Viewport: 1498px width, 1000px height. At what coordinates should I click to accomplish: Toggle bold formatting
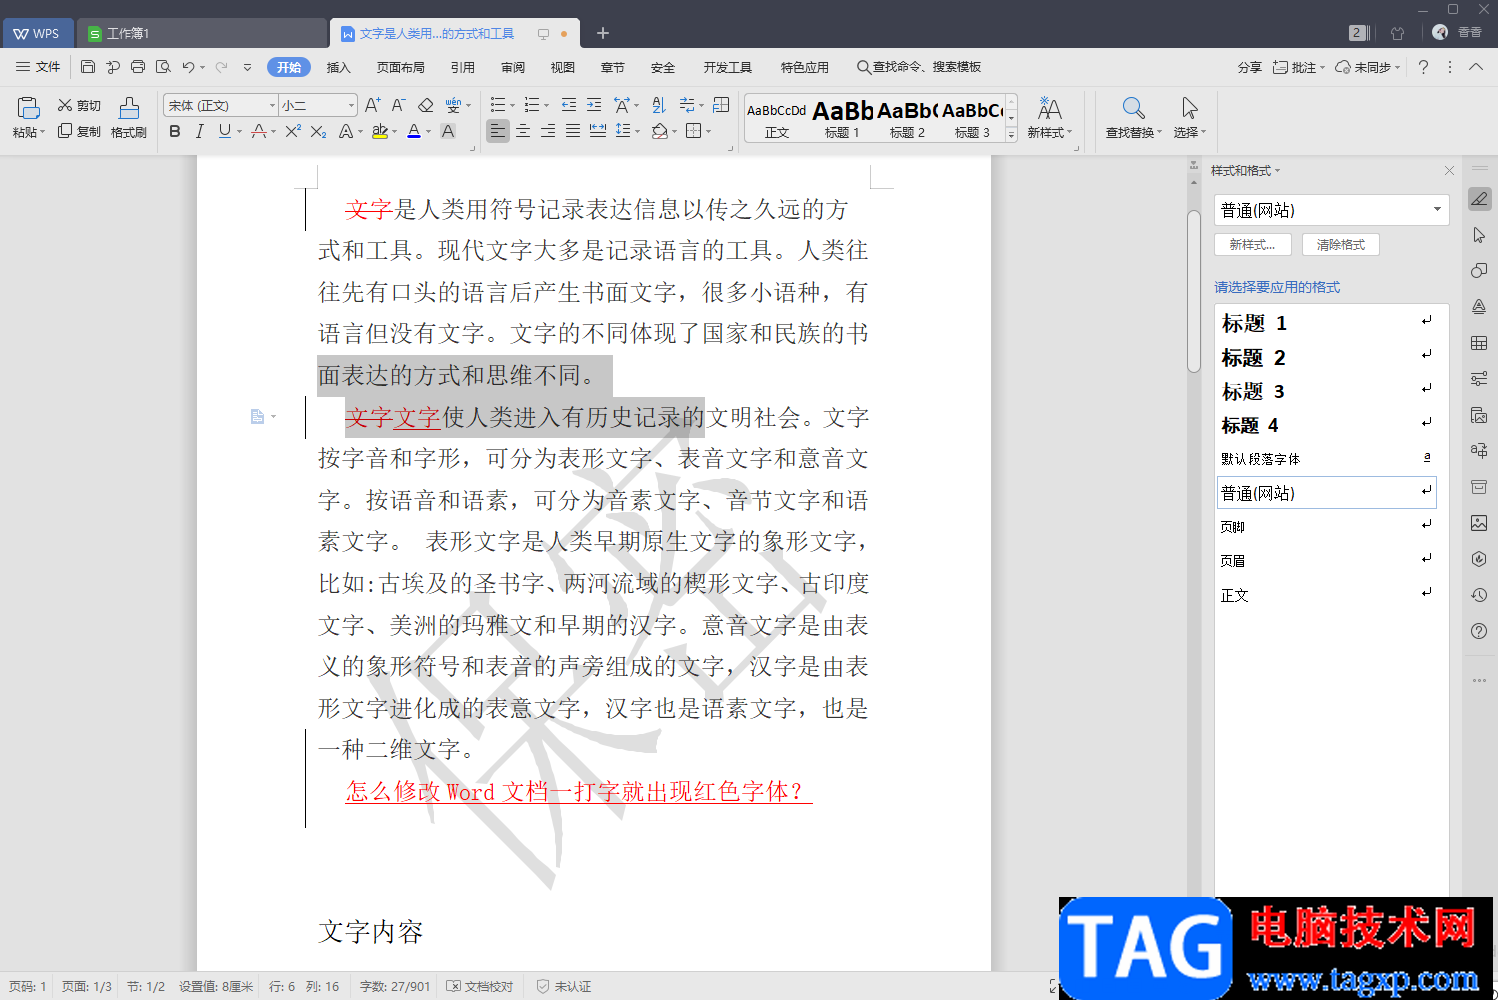click(175, 131)
